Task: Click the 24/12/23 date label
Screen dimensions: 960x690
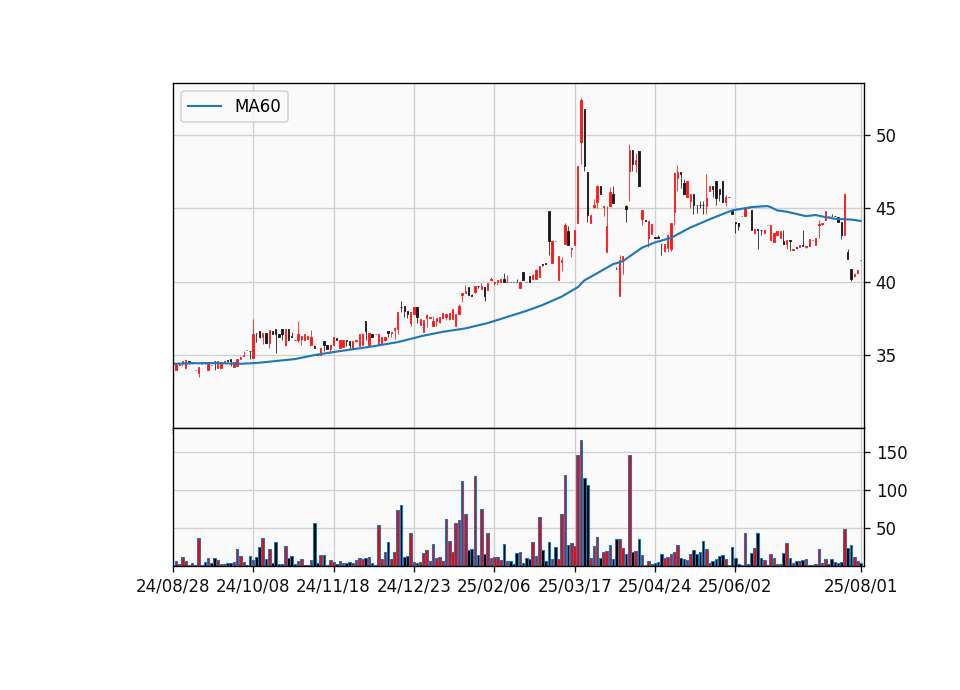Action: coord(414,586)
